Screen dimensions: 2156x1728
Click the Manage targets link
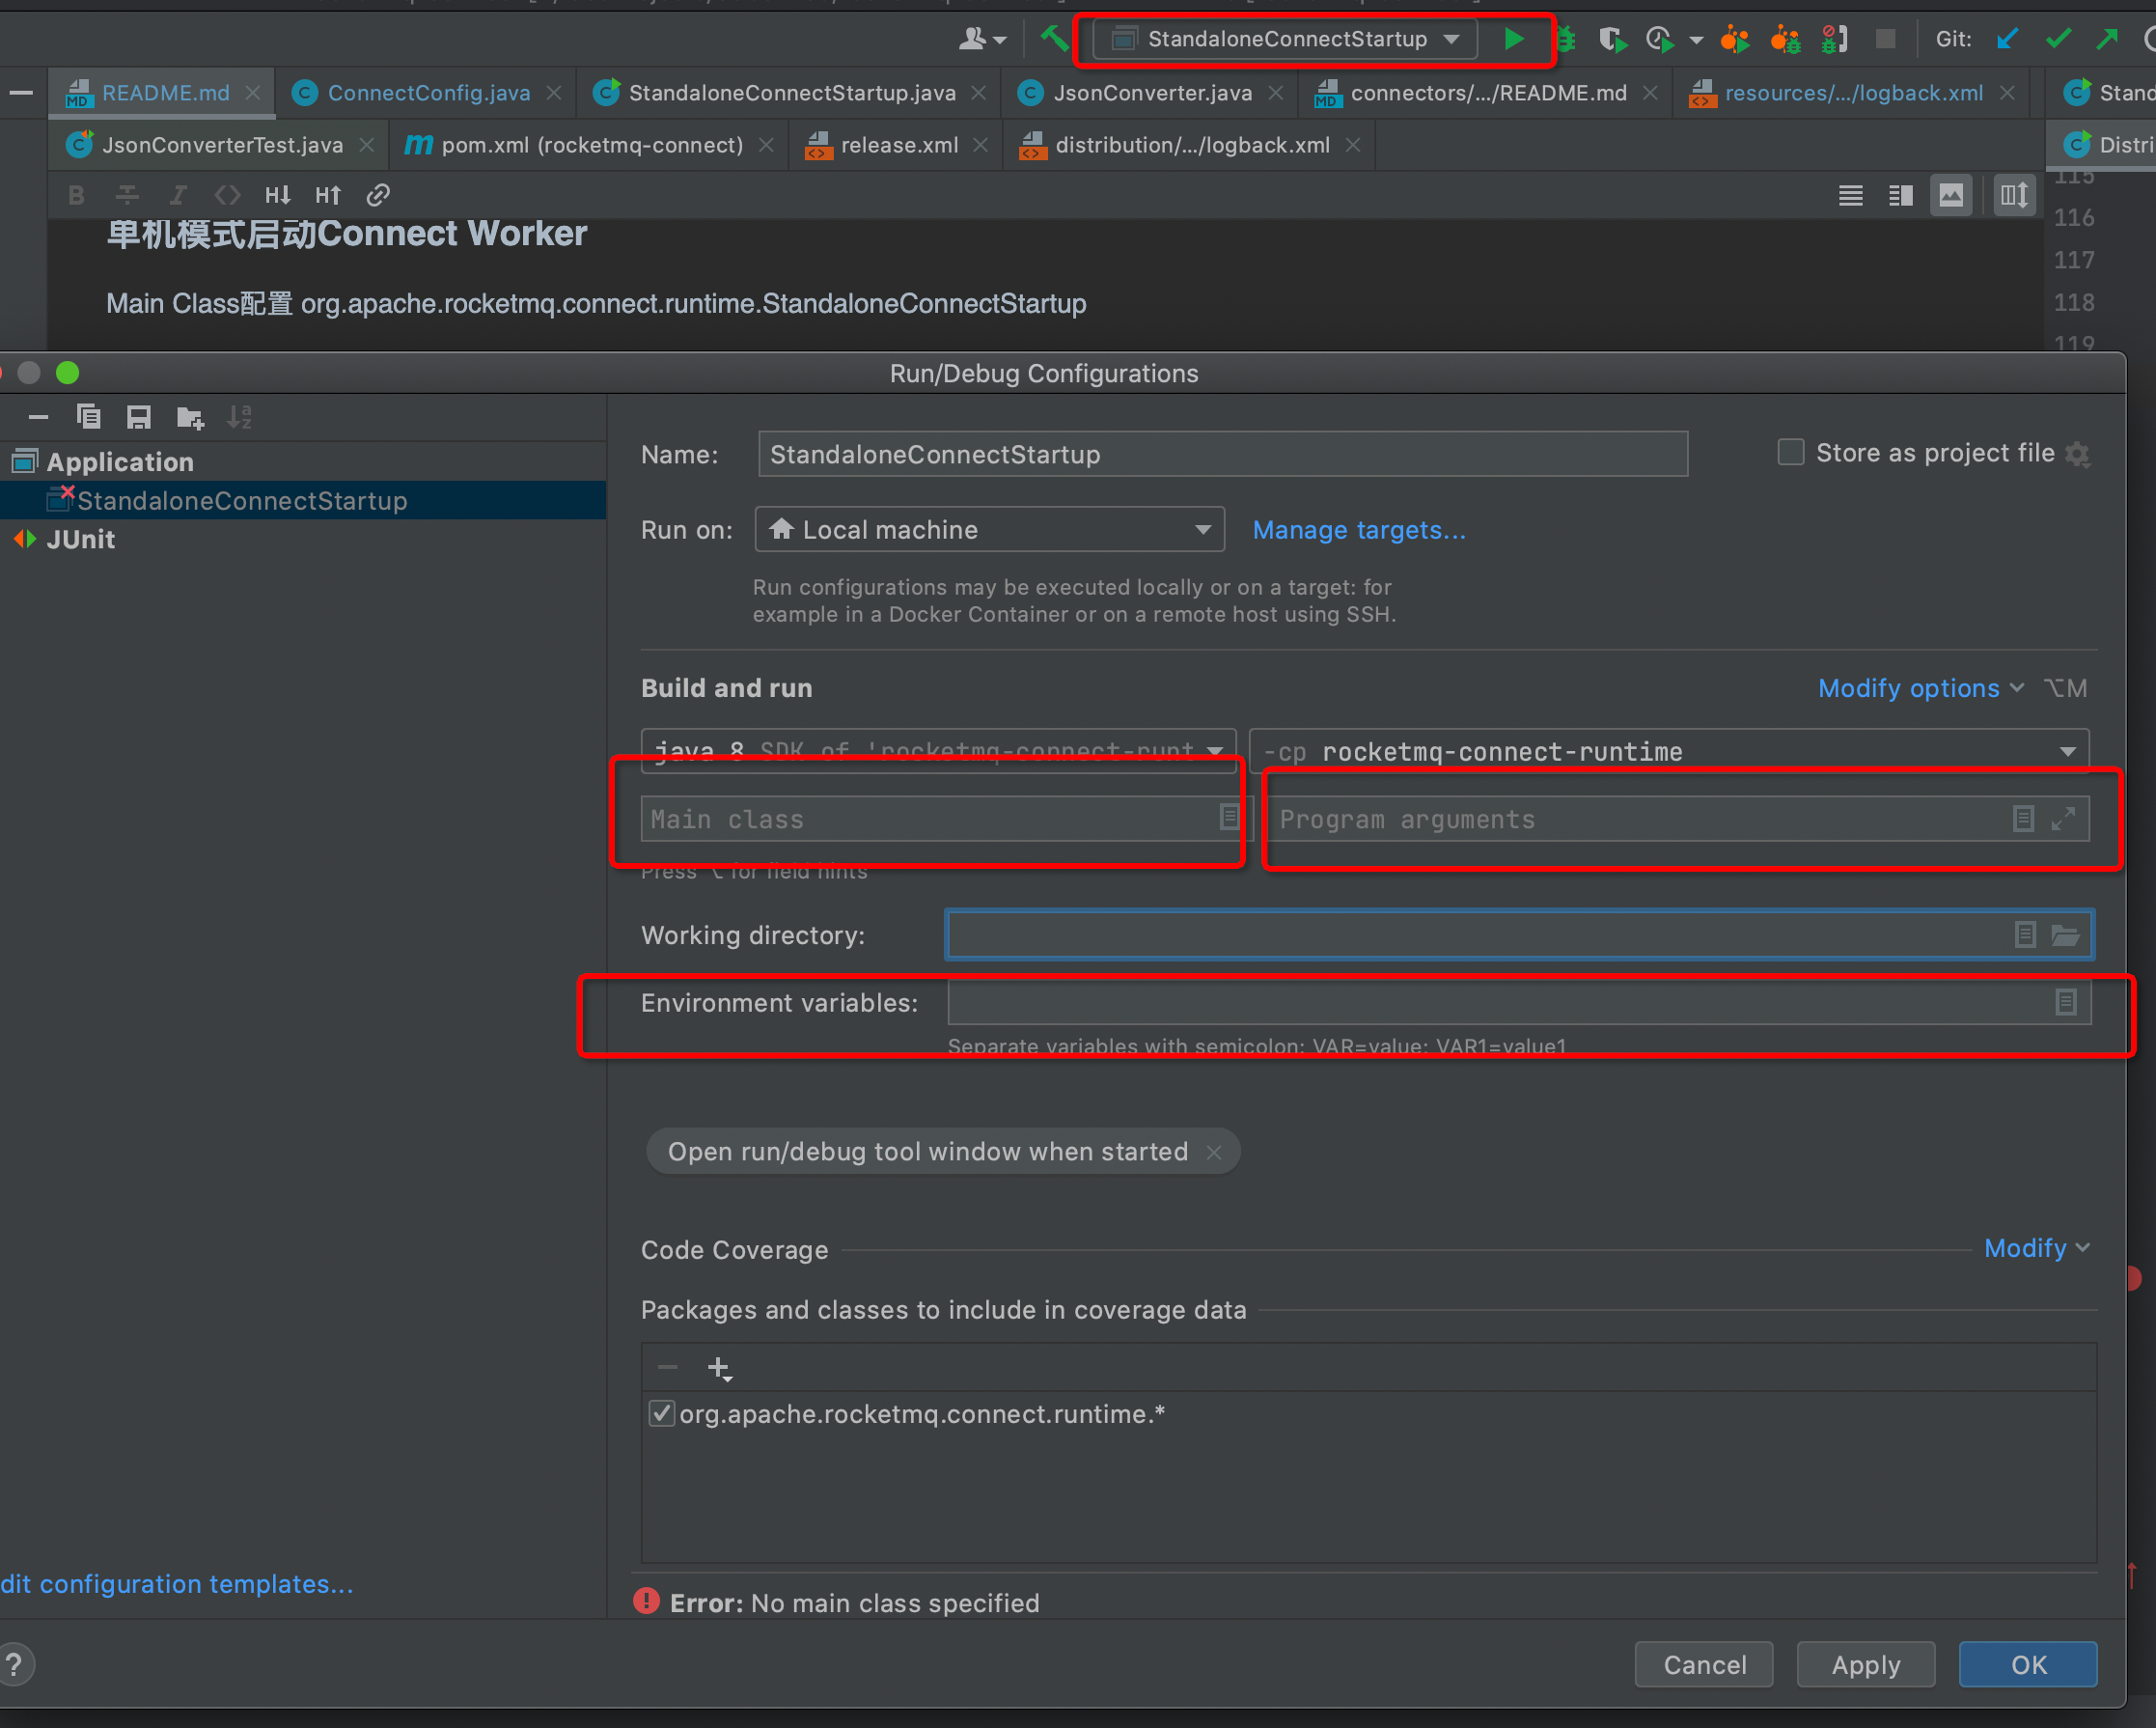1359,530
